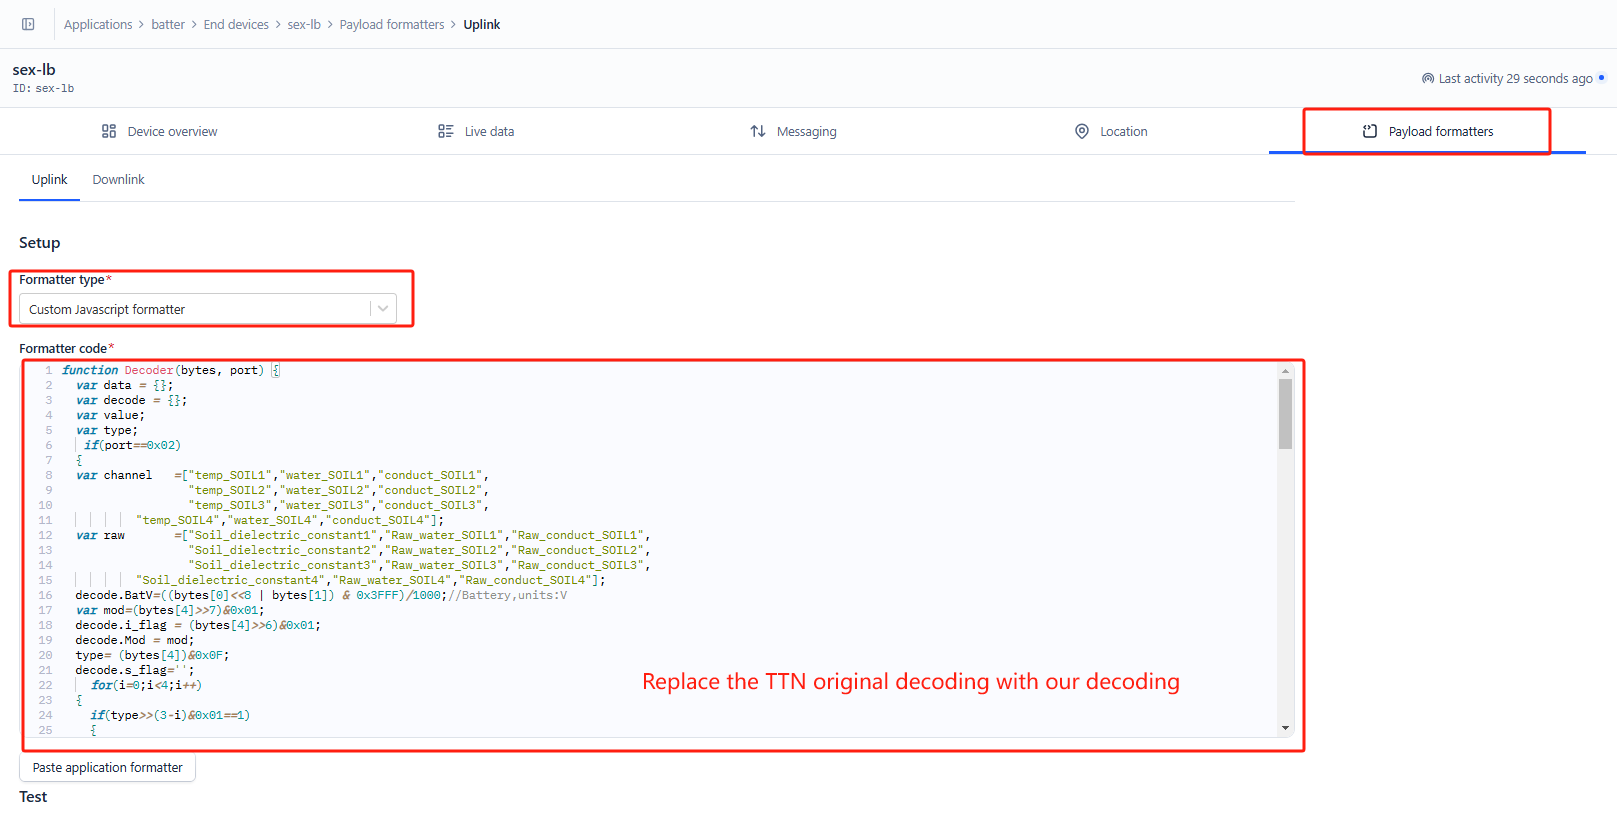Toggle the sidebar panel icon
1617x820 pixels.
[x=28, y=24]
